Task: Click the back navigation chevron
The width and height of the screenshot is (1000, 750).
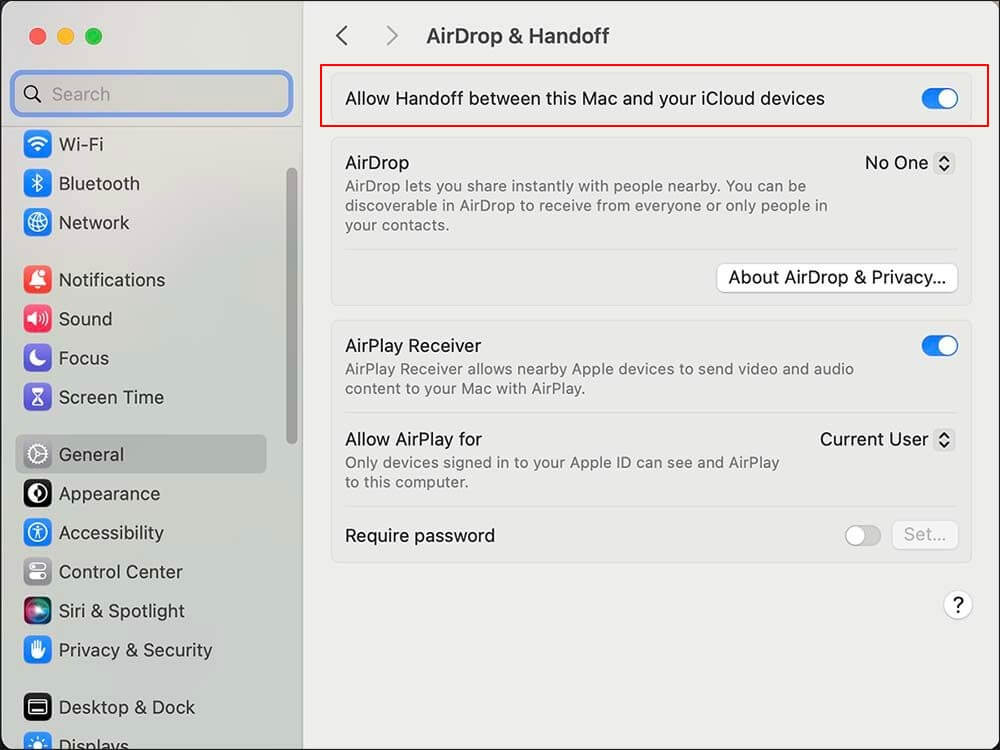Action: click(341, 35)
